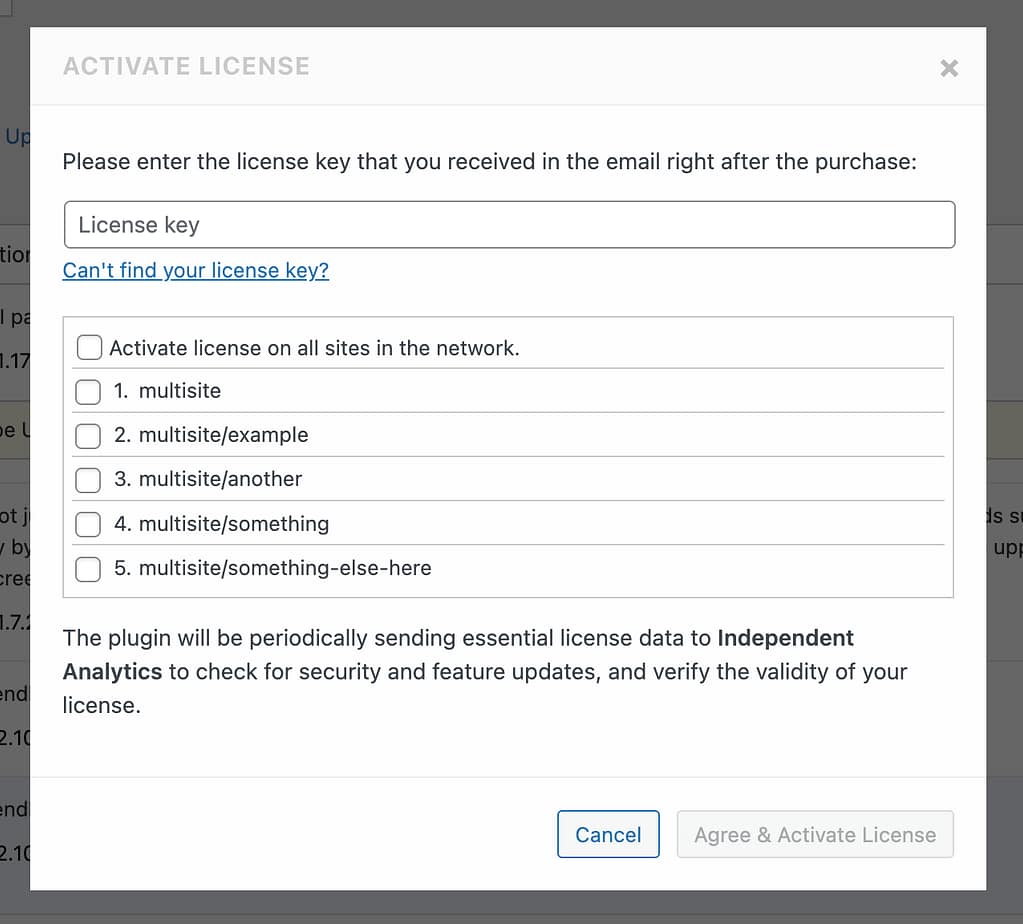Check the "multisite" site checkbox
The height and width of the screenshot is (924, 1023).
point(88,392)
